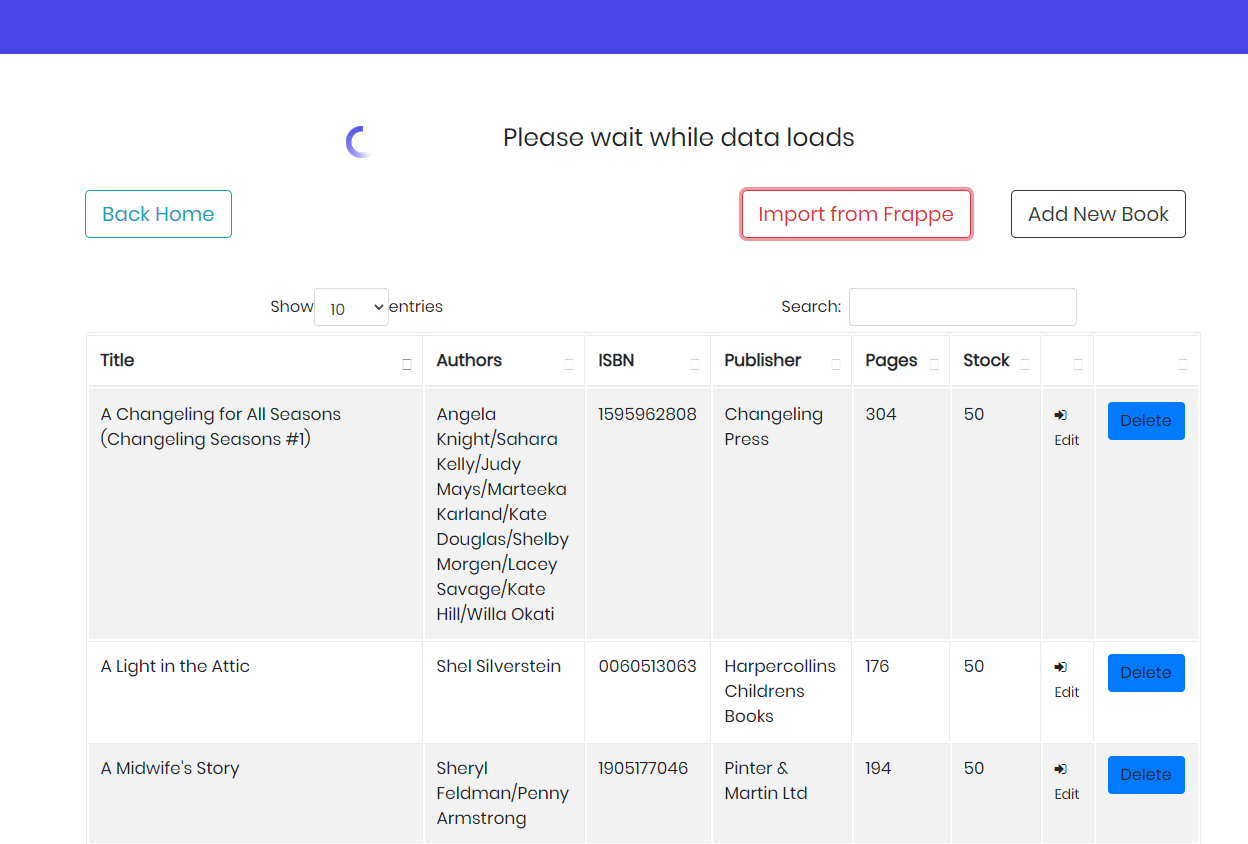The height and width of the screenshot is (844, 1248).
Task: Open the Show entries dropdown
Action: (351, 308)
